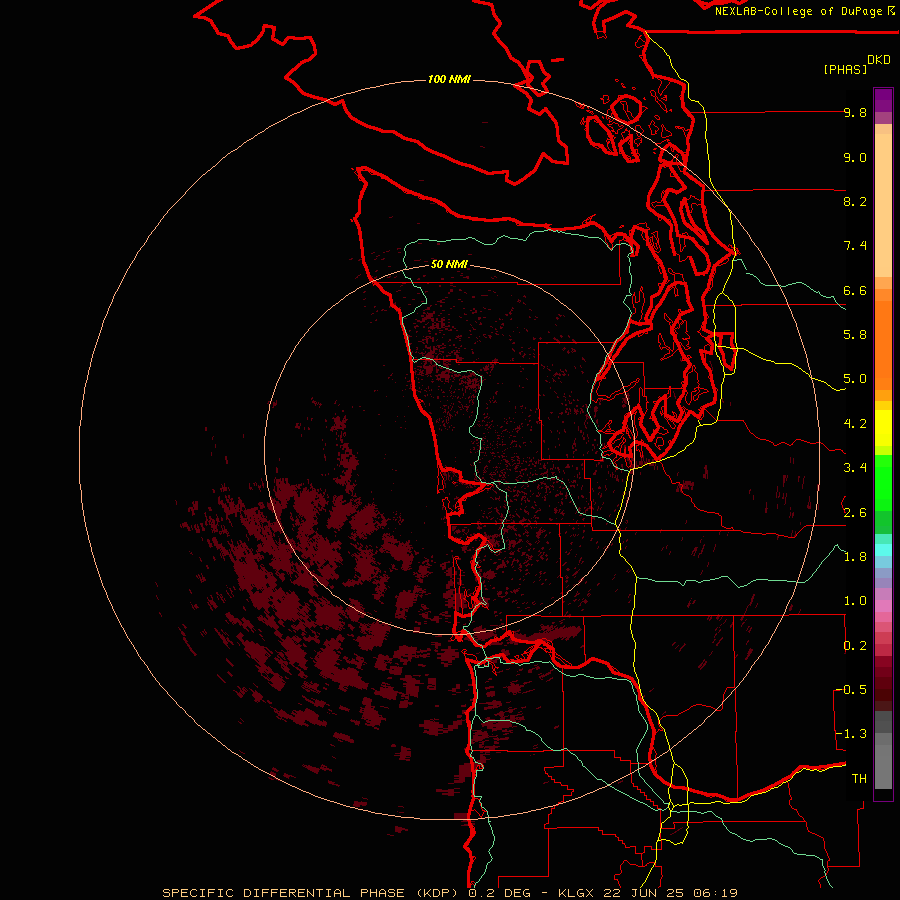This screenshot has height=900, width=900.
Task: Click the 1.8 color scale value
Action: (x=855, y=557)
